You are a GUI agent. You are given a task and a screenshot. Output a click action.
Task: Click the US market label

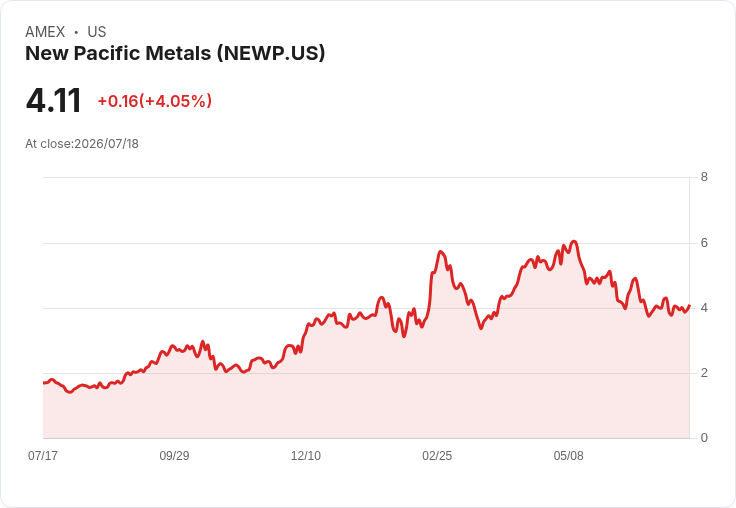pyautogui.click(x=97, y=32)
